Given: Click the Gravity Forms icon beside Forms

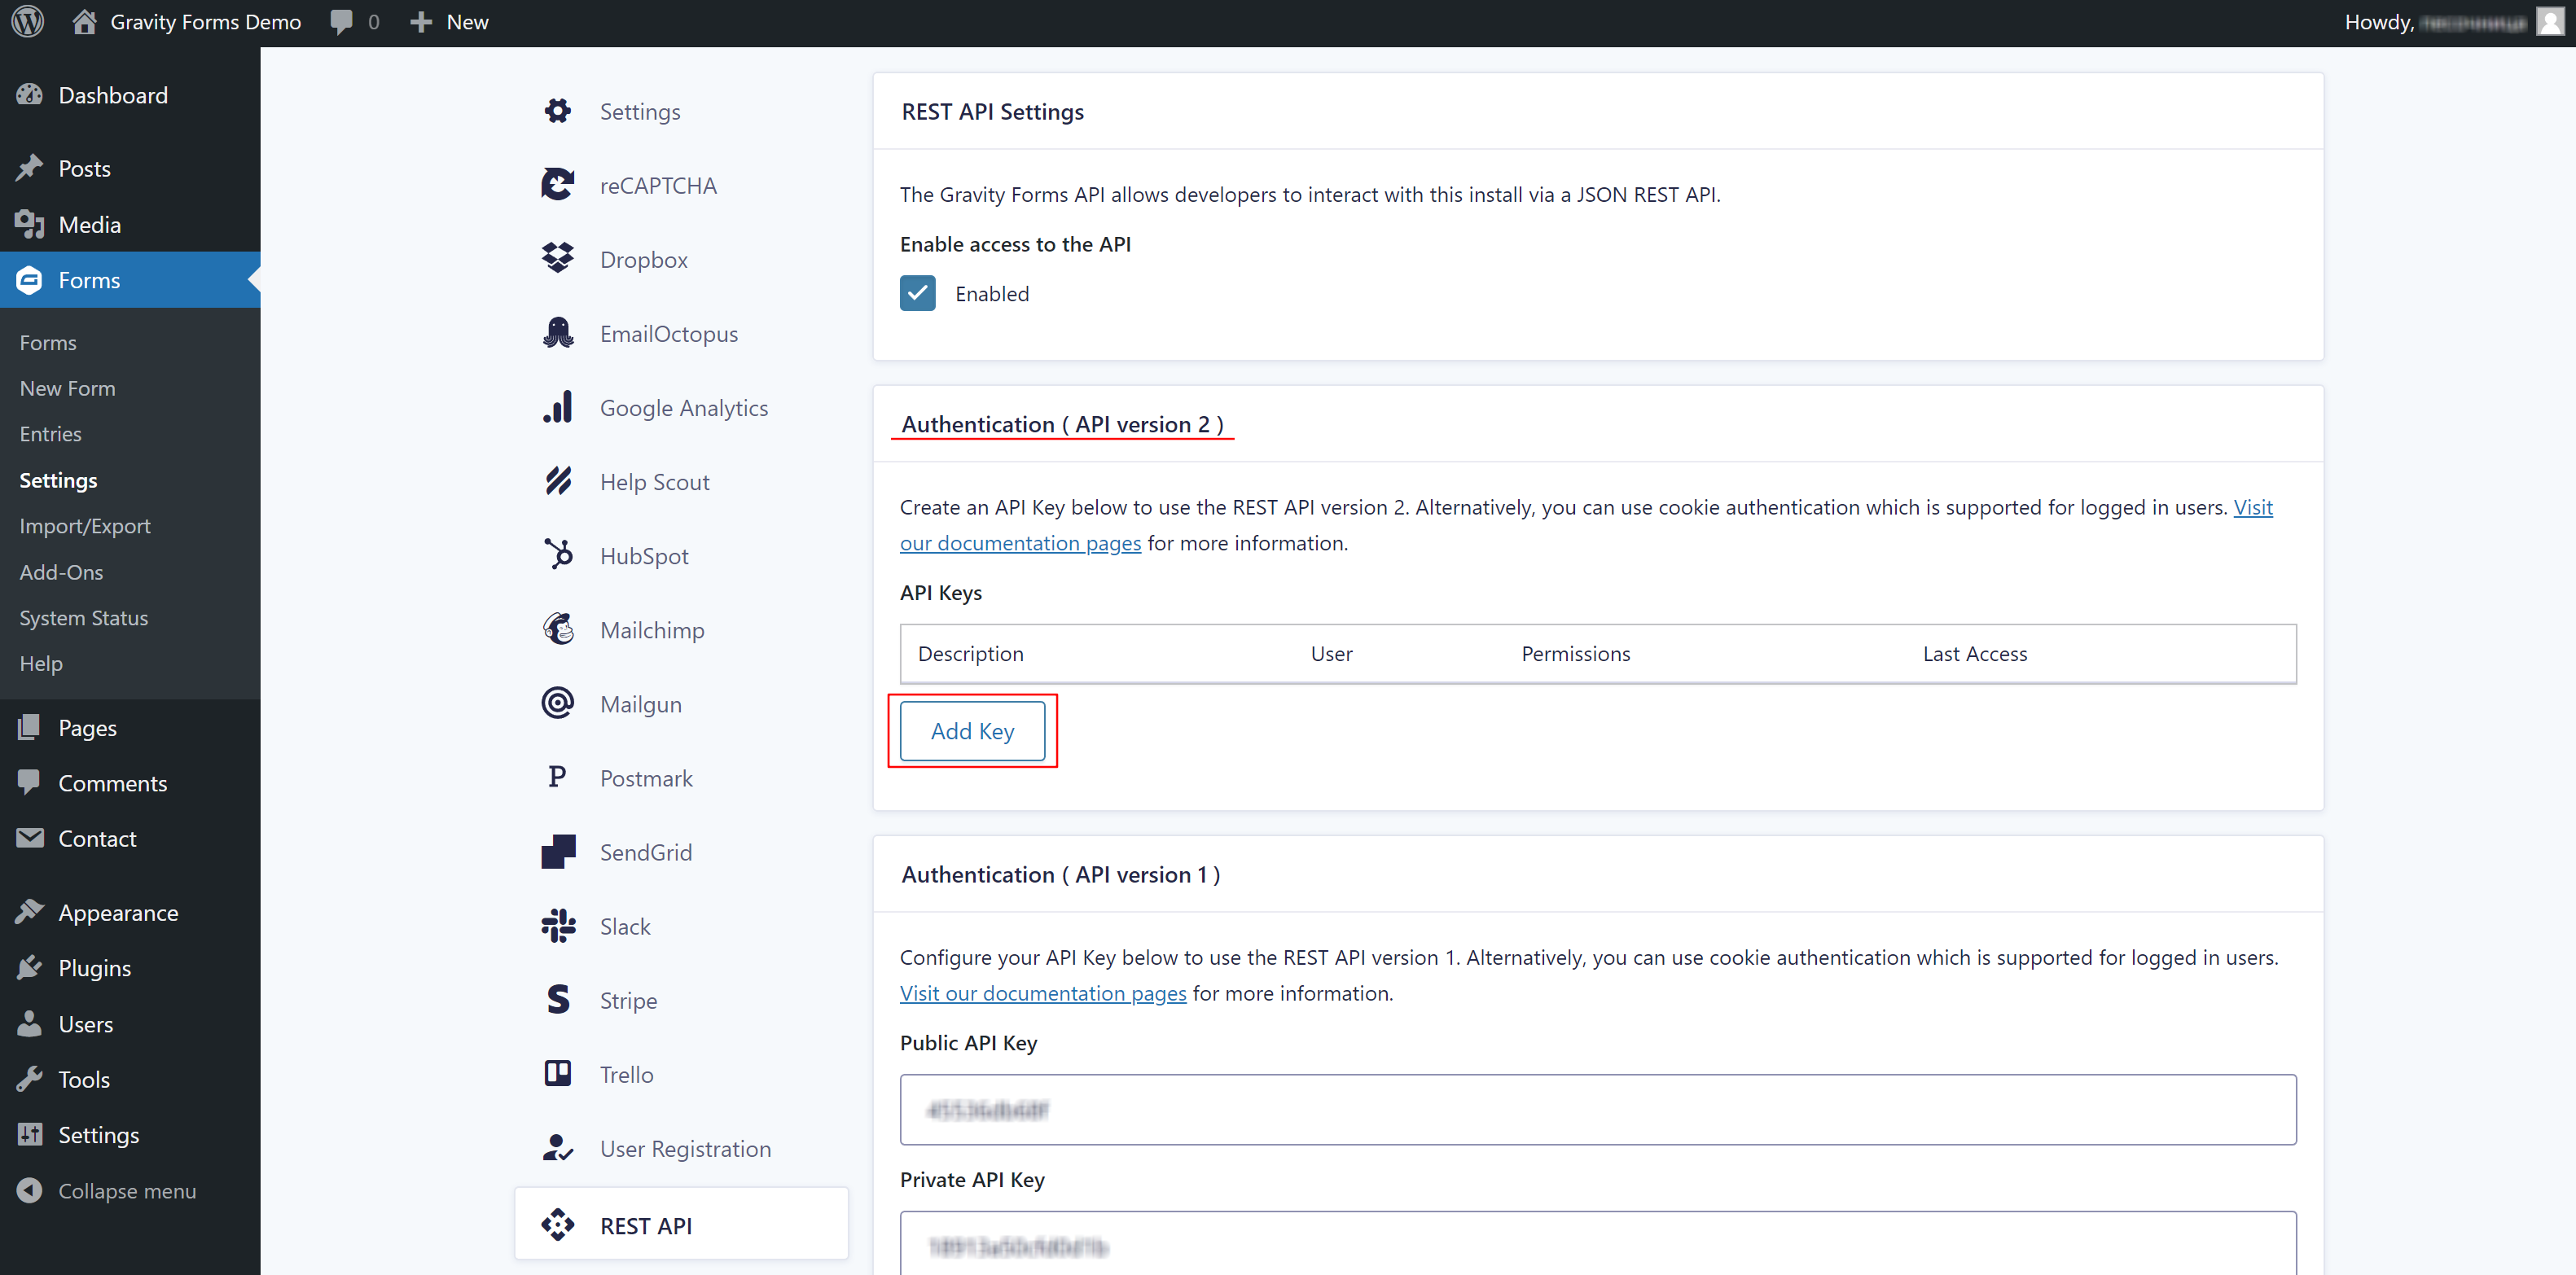Looking at the screenshot, I should pos(30,280).
